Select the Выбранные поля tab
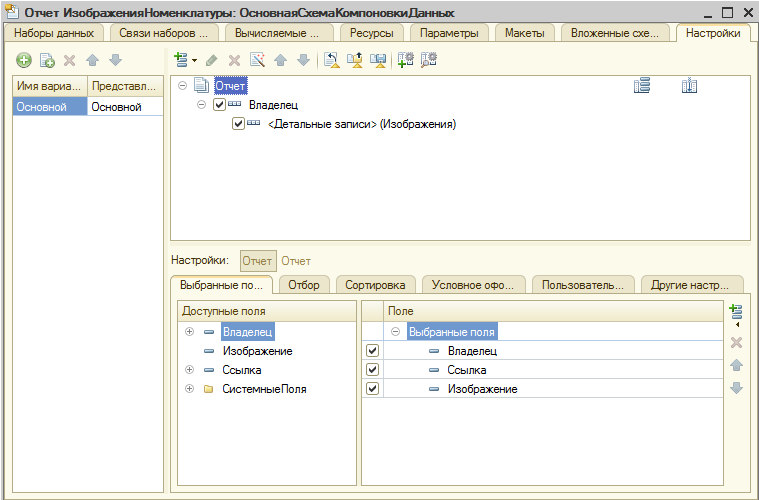Viewport: 759px width, 500px height. (222, 285)
